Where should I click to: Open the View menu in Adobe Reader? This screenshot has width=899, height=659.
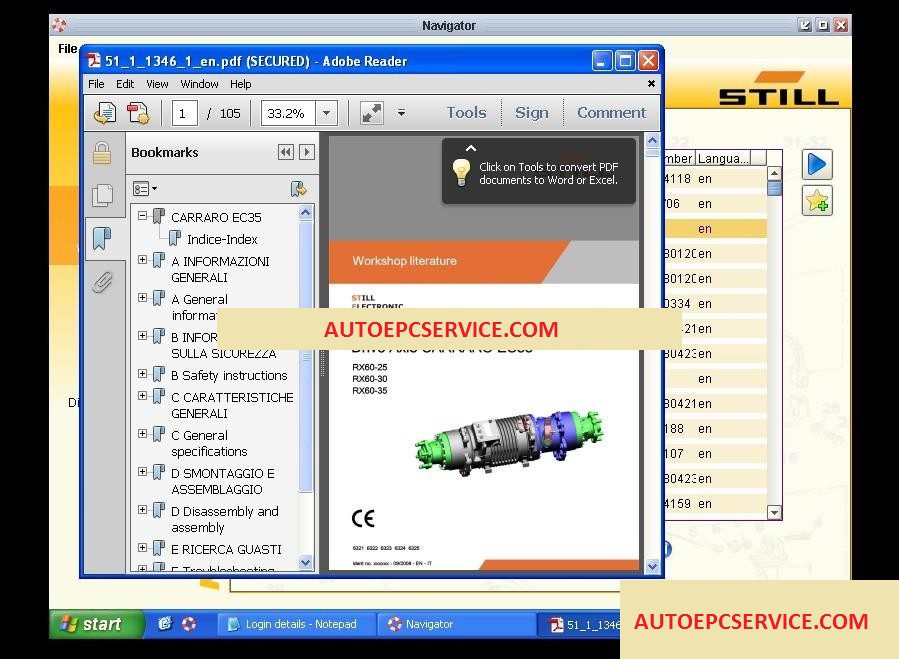tap(157, 84)
